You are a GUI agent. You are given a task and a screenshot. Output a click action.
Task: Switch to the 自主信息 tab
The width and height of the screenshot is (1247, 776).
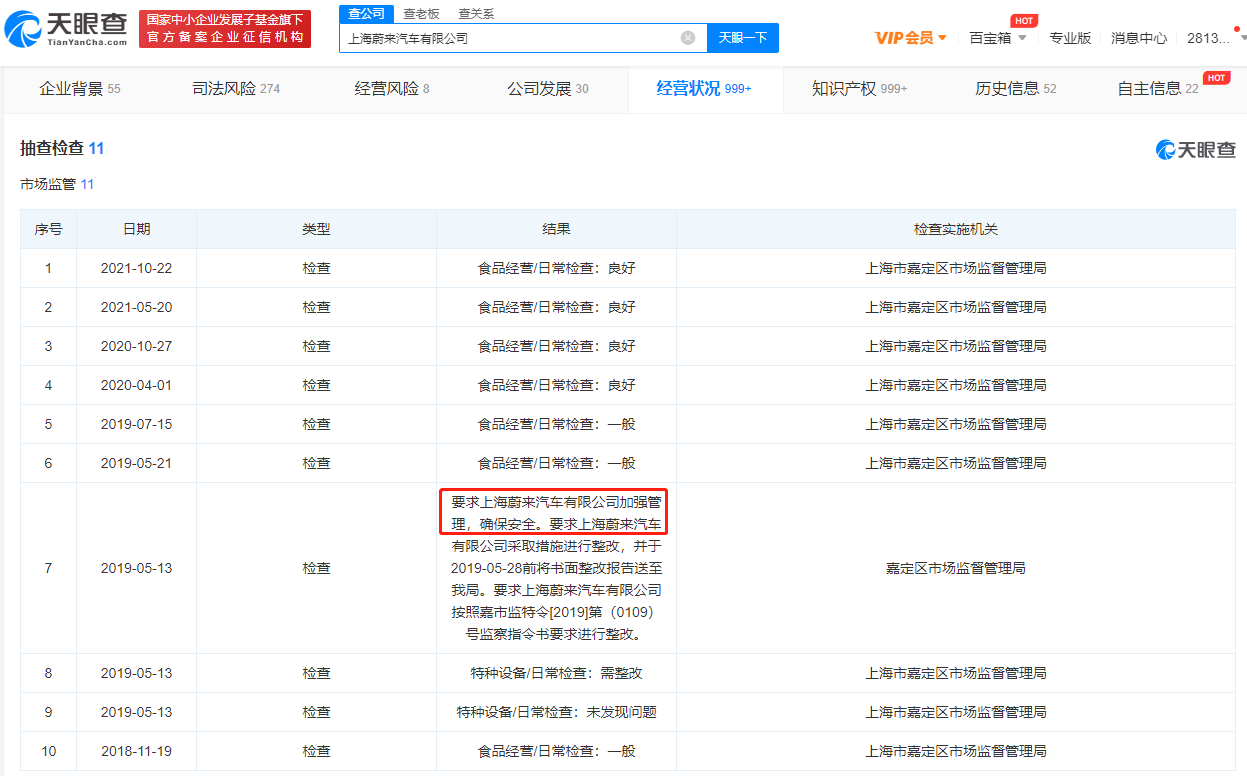pos(1158,89)
